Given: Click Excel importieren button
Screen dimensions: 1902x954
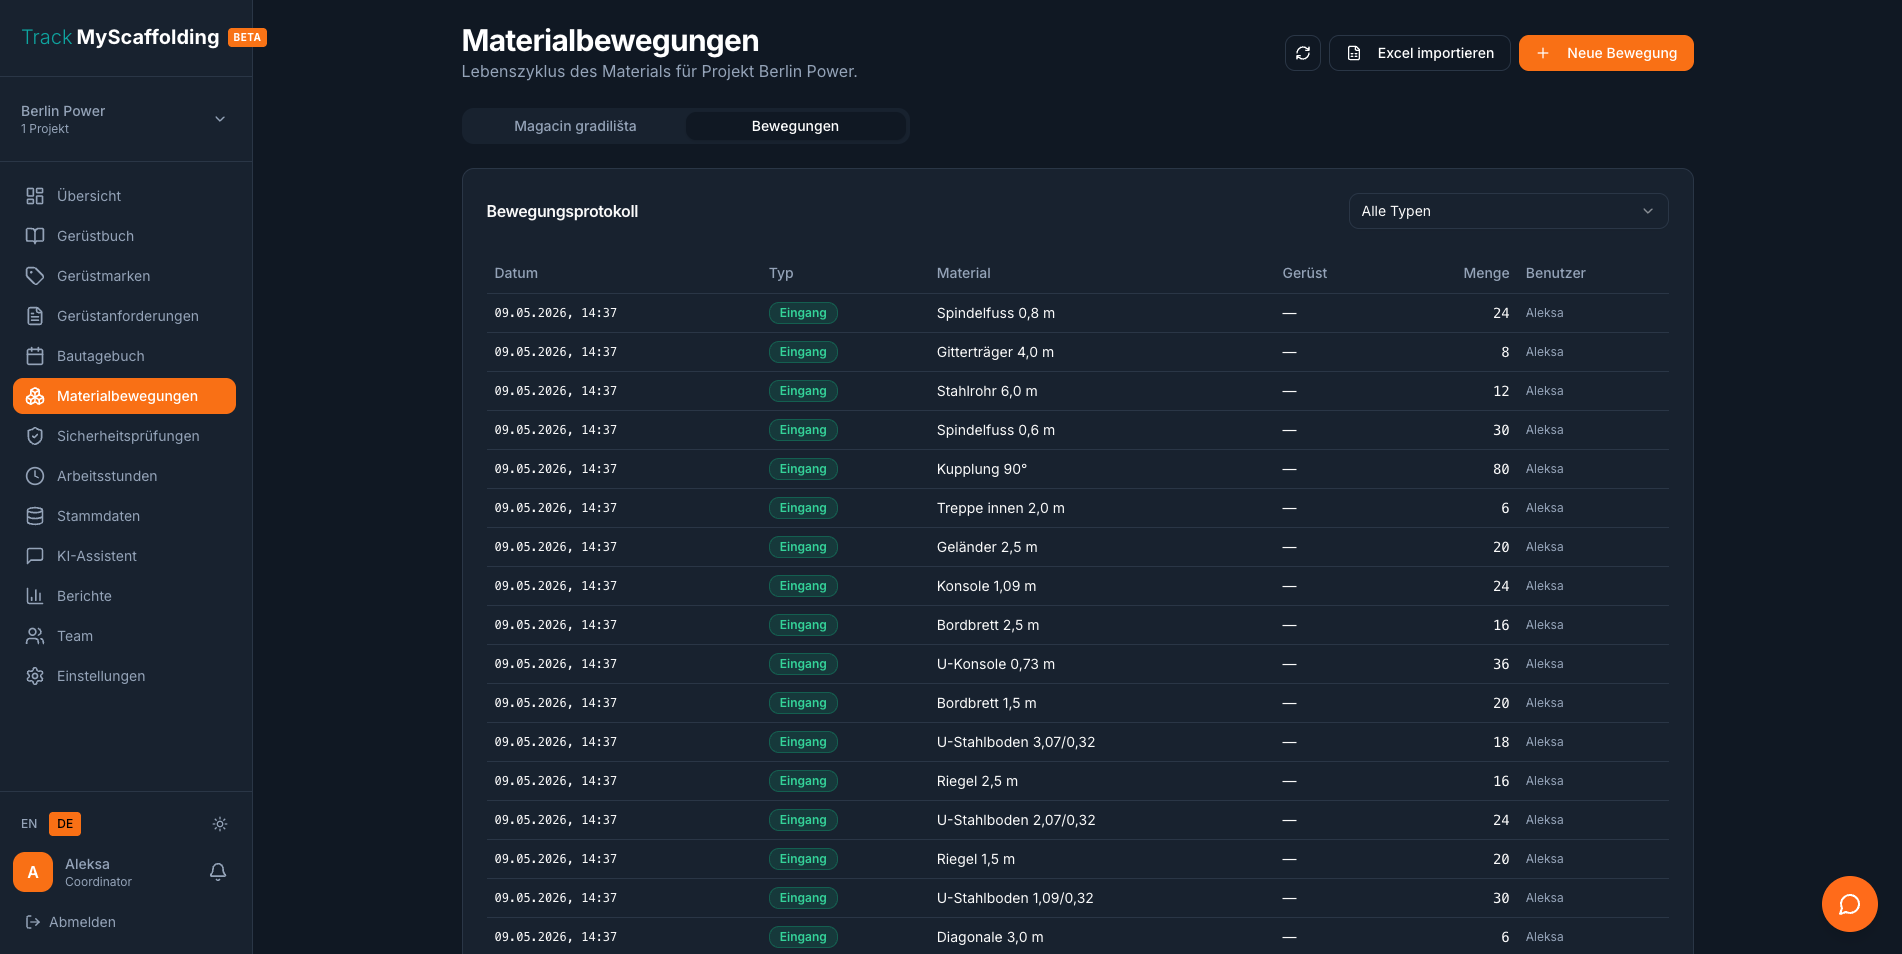Looking at the screenshot, I should coord(1419,53).
